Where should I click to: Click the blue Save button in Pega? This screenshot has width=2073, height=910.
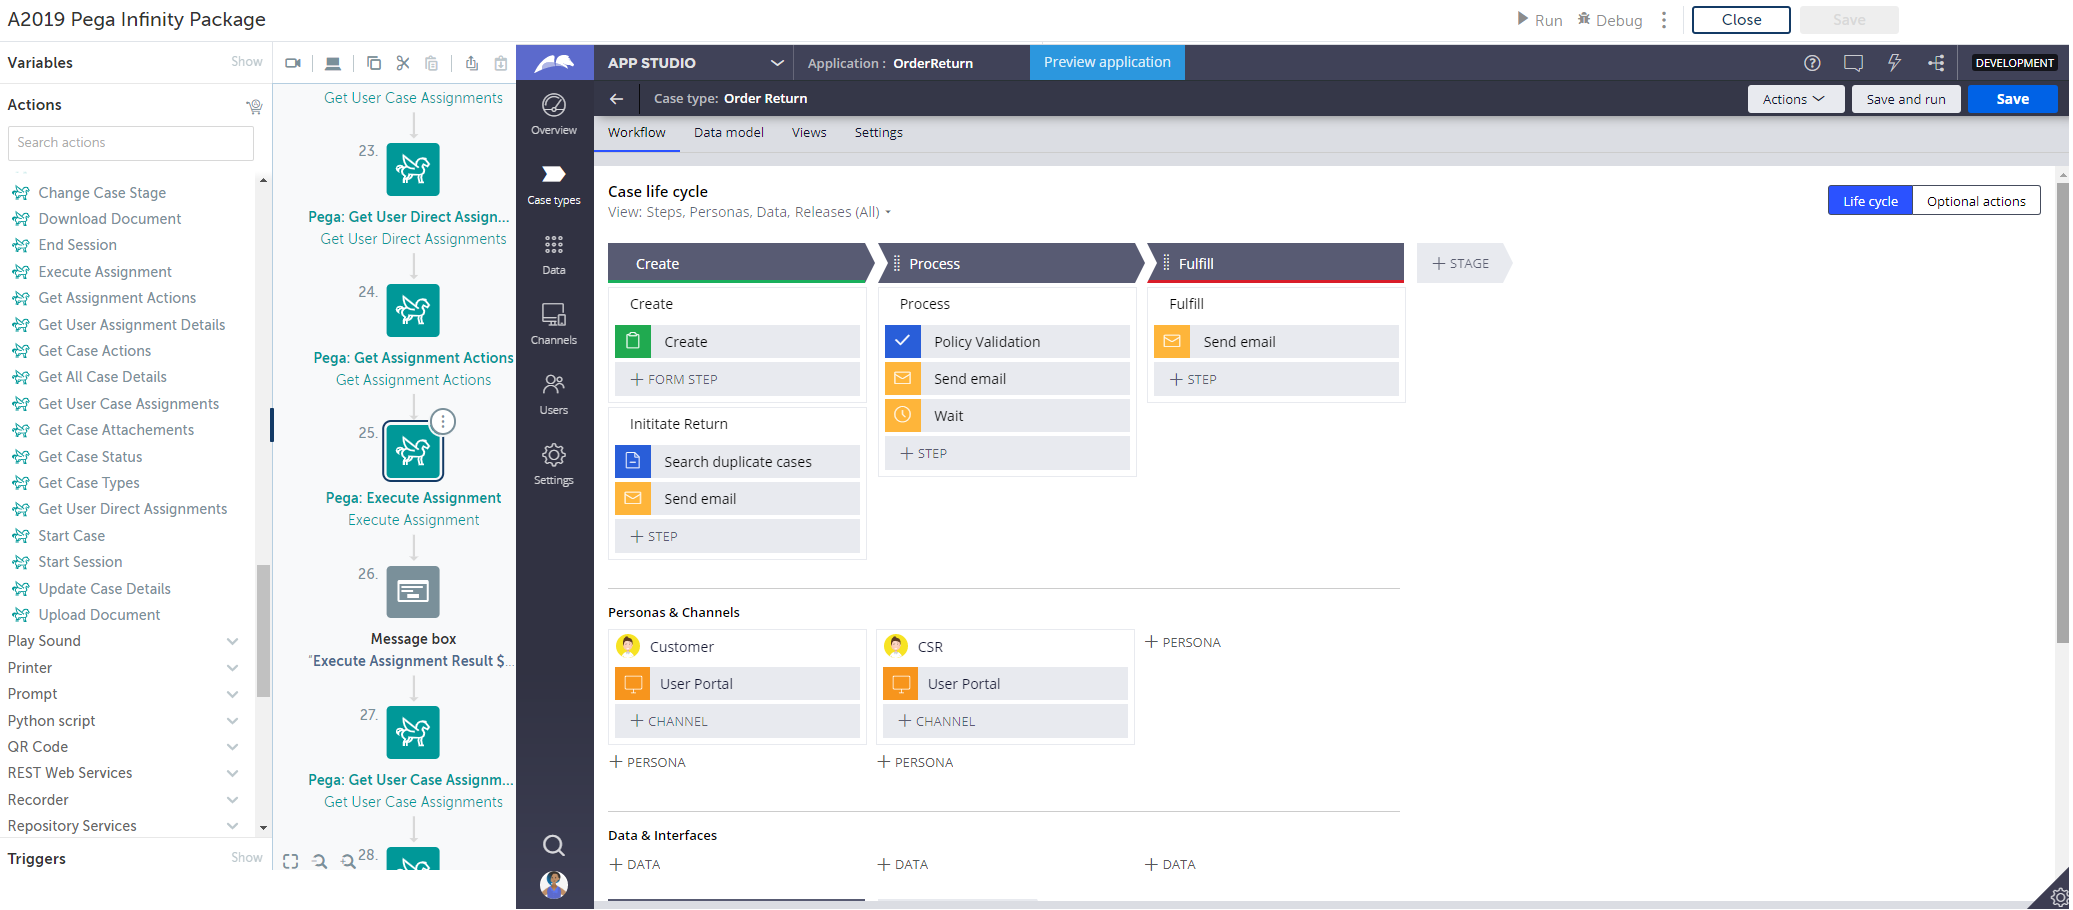point(2013,99)
